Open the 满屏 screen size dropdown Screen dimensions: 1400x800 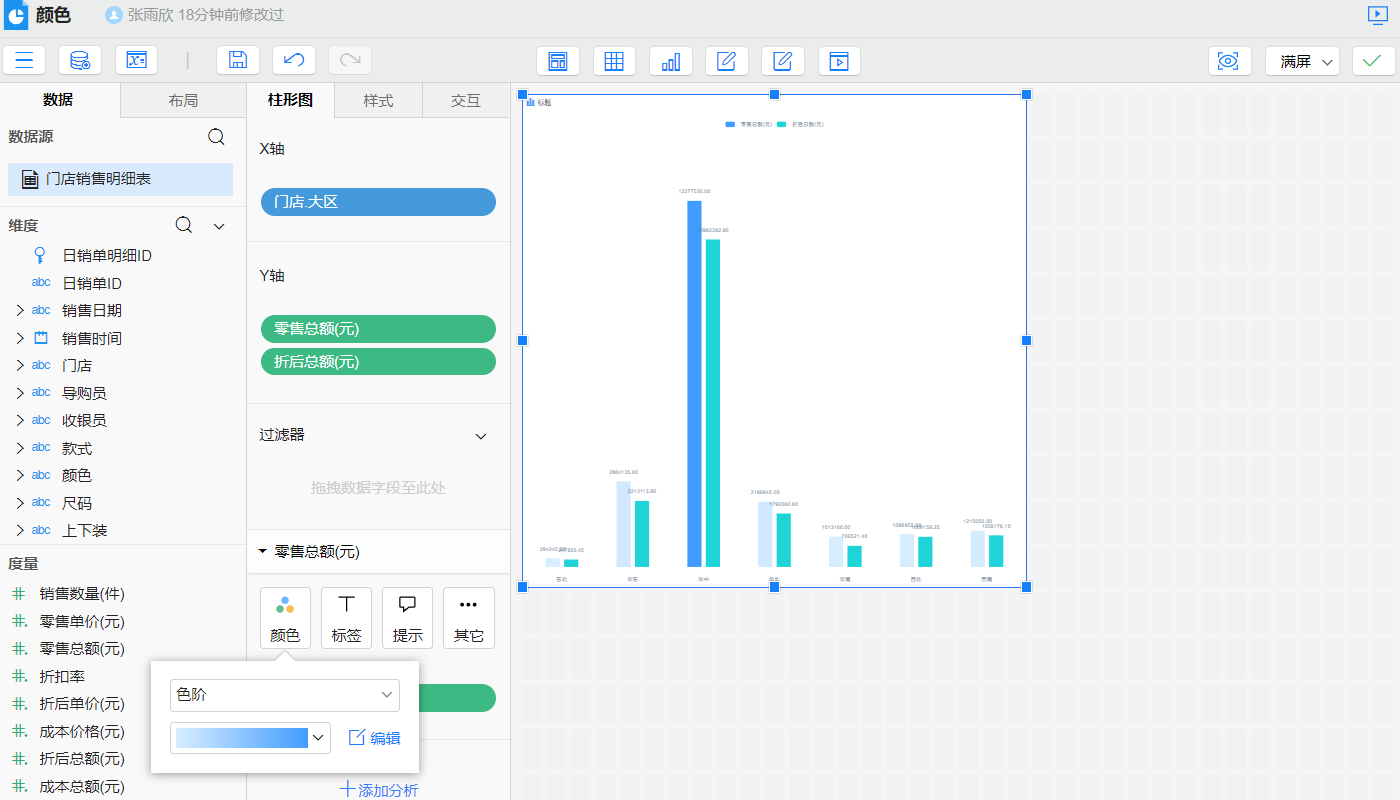(1302, 61)
